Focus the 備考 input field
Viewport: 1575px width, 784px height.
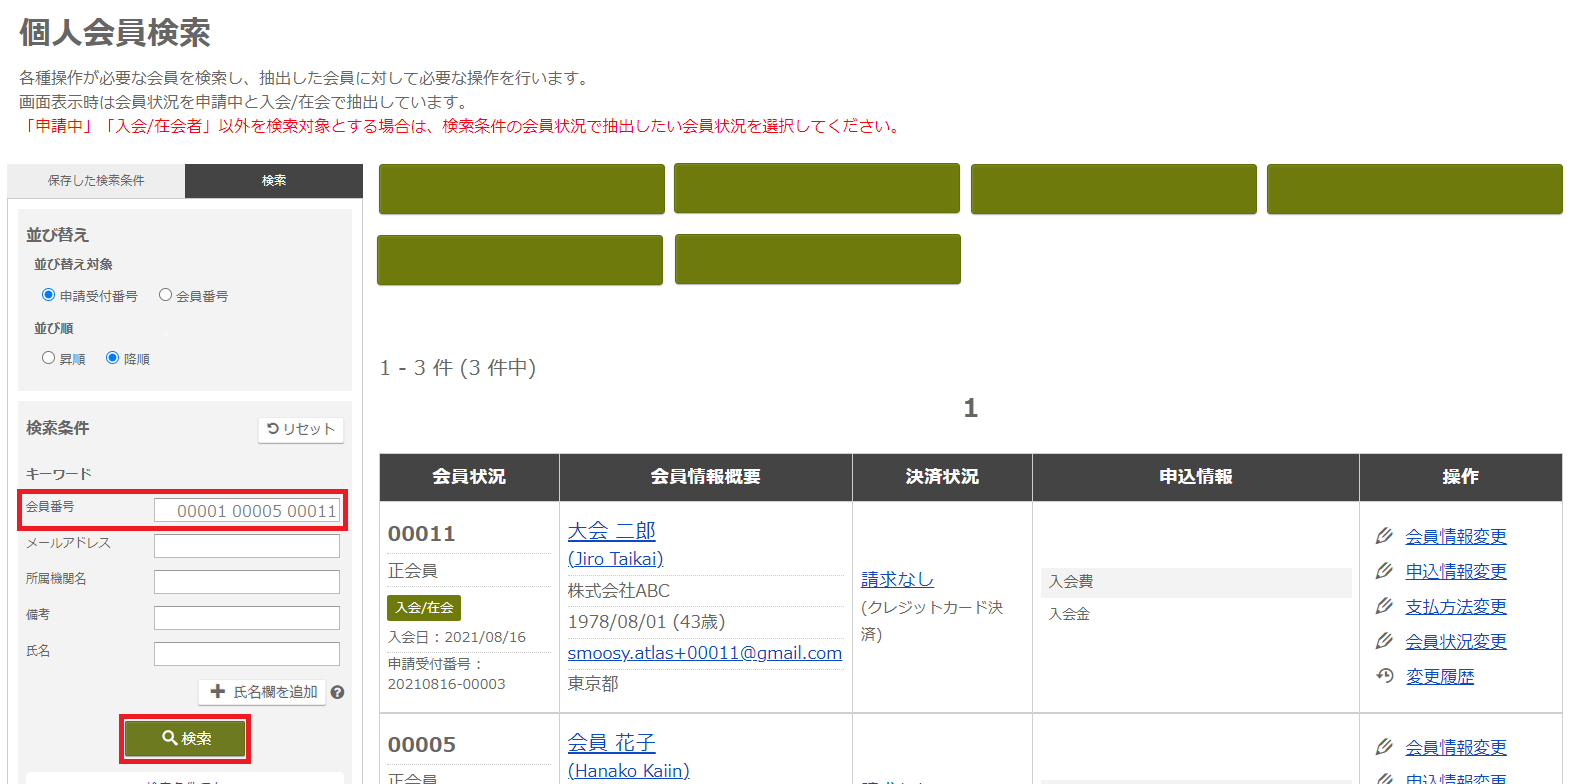(247, 618)
